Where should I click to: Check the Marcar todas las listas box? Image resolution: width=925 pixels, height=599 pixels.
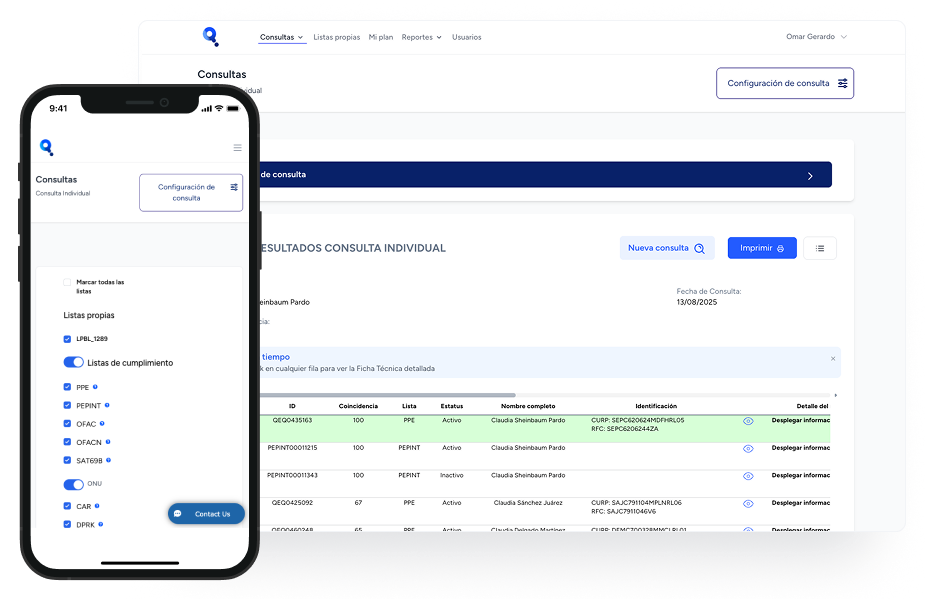click(x=67, y=283)
